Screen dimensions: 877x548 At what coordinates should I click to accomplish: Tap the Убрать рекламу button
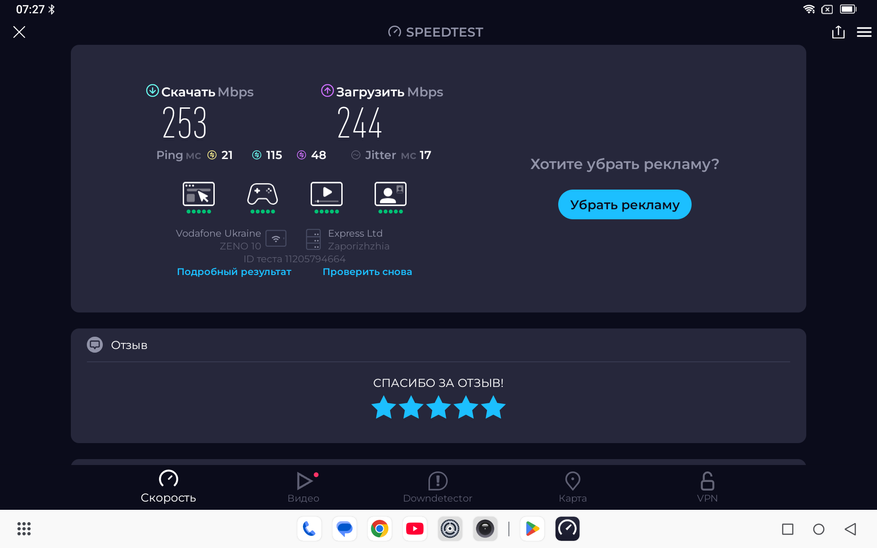pyautogui.click(x=625, y=205)
